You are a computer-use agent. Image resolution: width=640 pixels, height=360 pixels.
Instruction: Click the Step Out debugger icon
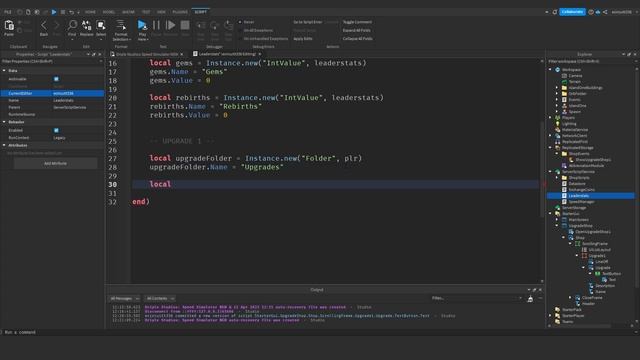coord(229,26)
